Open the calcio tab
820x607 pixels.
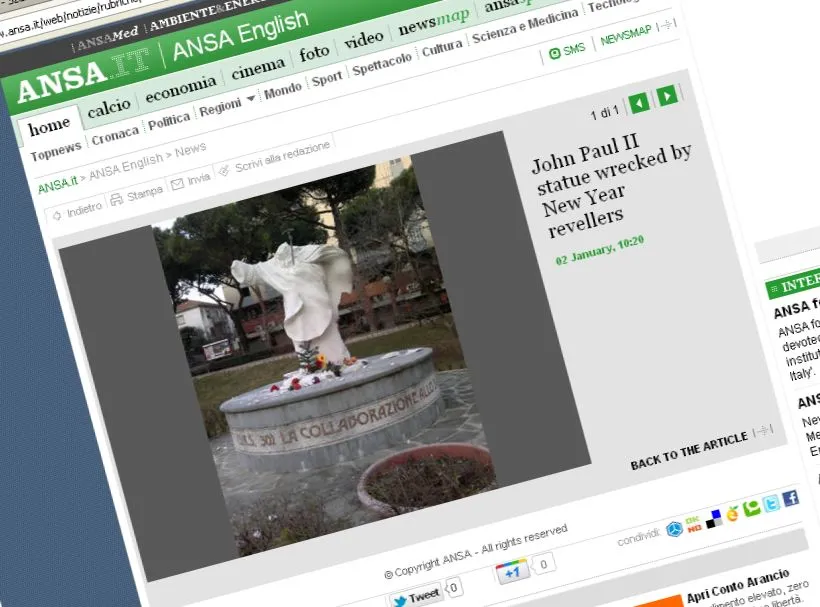coord(109,109)
